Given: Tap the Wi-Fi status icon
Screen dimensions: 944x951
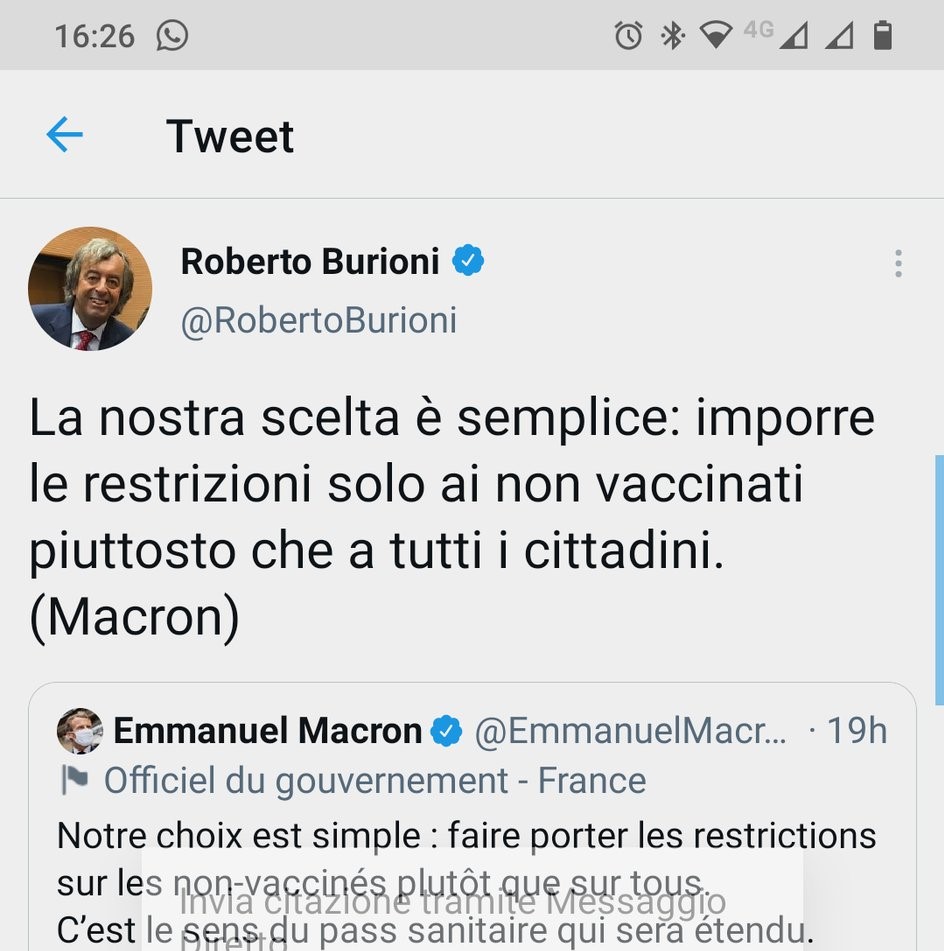Looking at the screenshot, I should (x=716, y=36).
